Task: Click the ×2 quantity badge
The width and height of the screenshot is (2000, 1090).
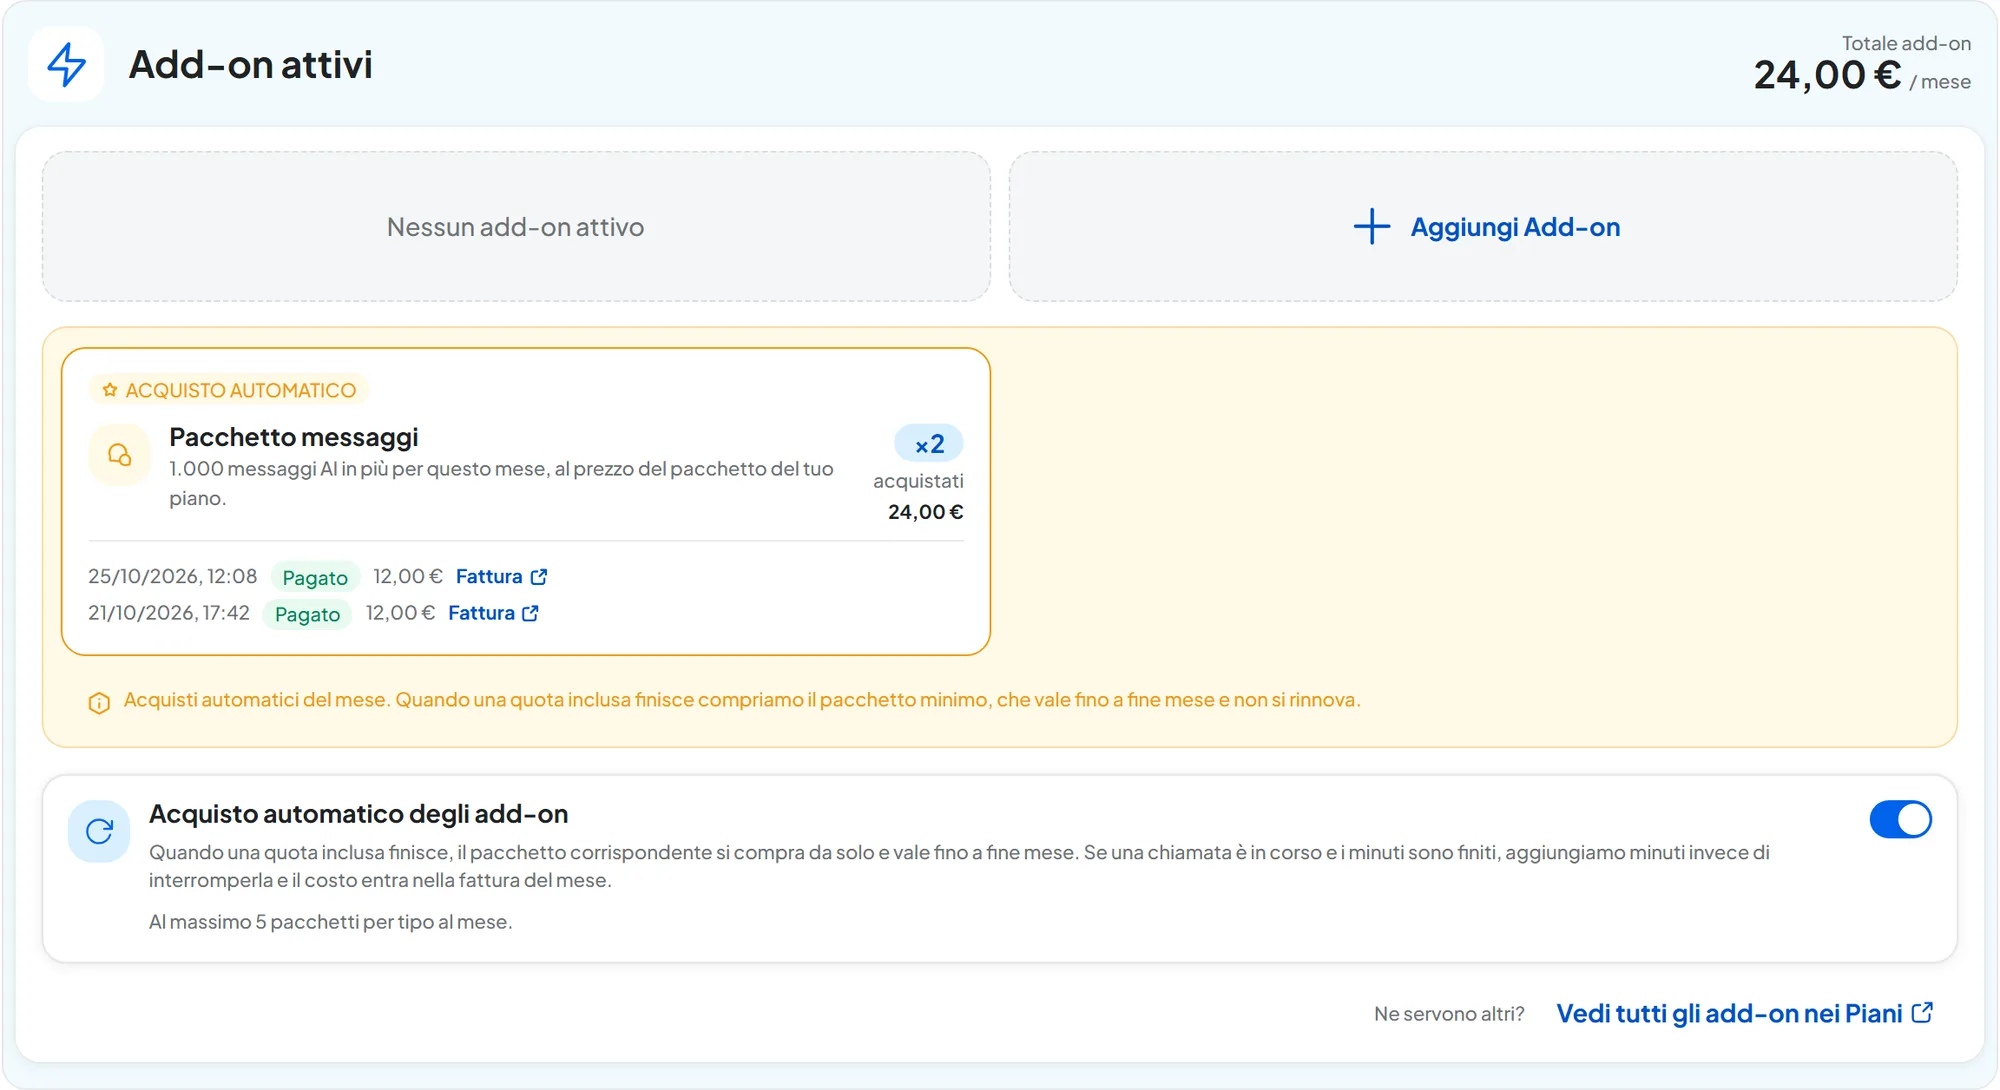Action: [929, 444]
